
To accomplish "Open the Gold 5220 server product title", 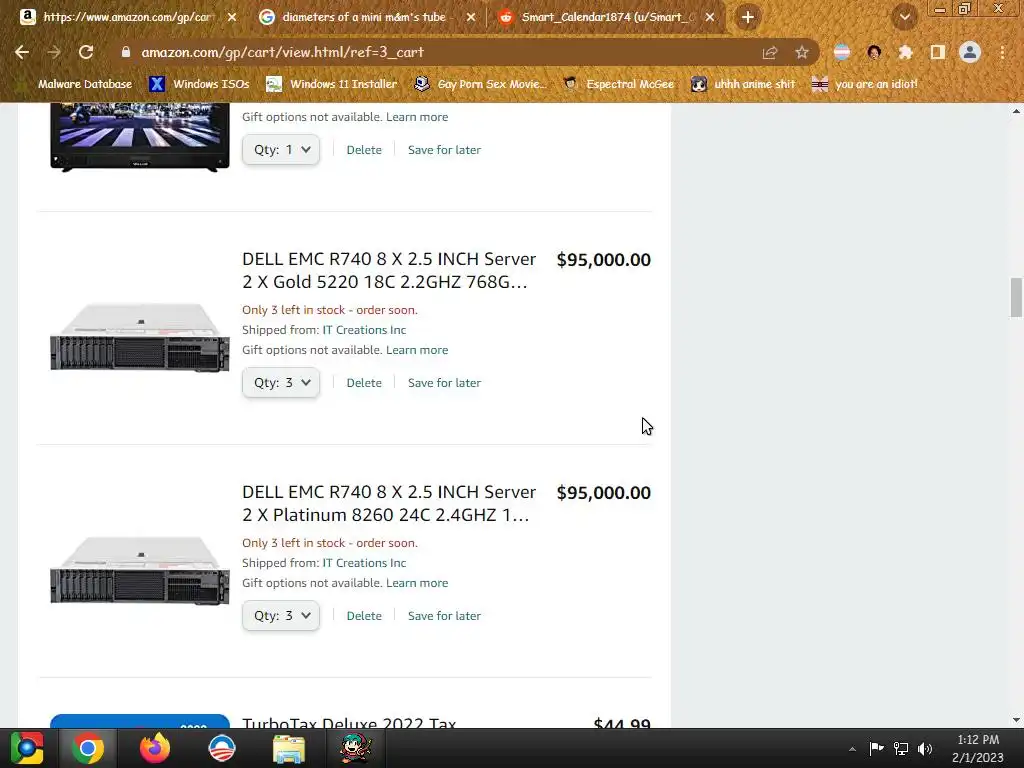I will click(389, 270).
